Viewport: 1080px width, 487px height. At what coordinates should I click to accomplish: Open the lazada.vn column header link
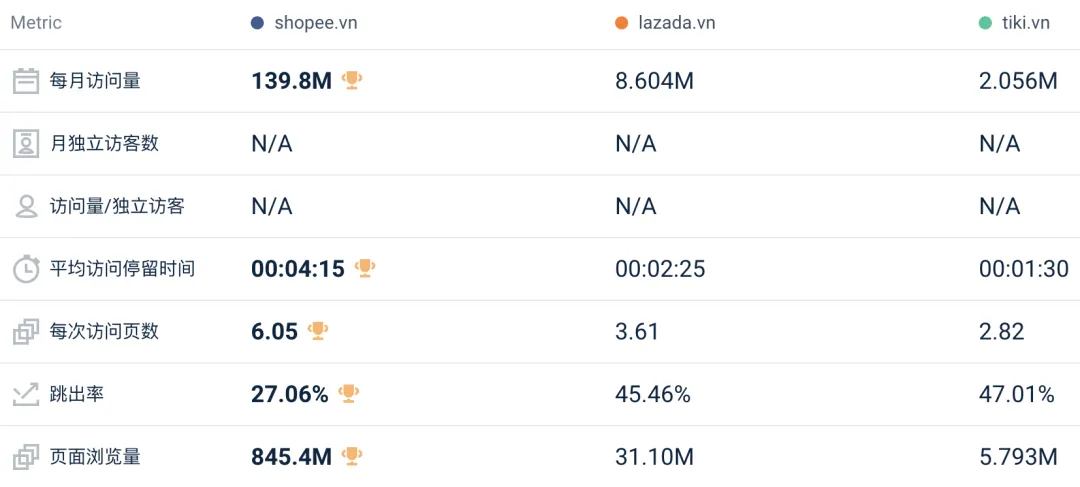(676, 23)
